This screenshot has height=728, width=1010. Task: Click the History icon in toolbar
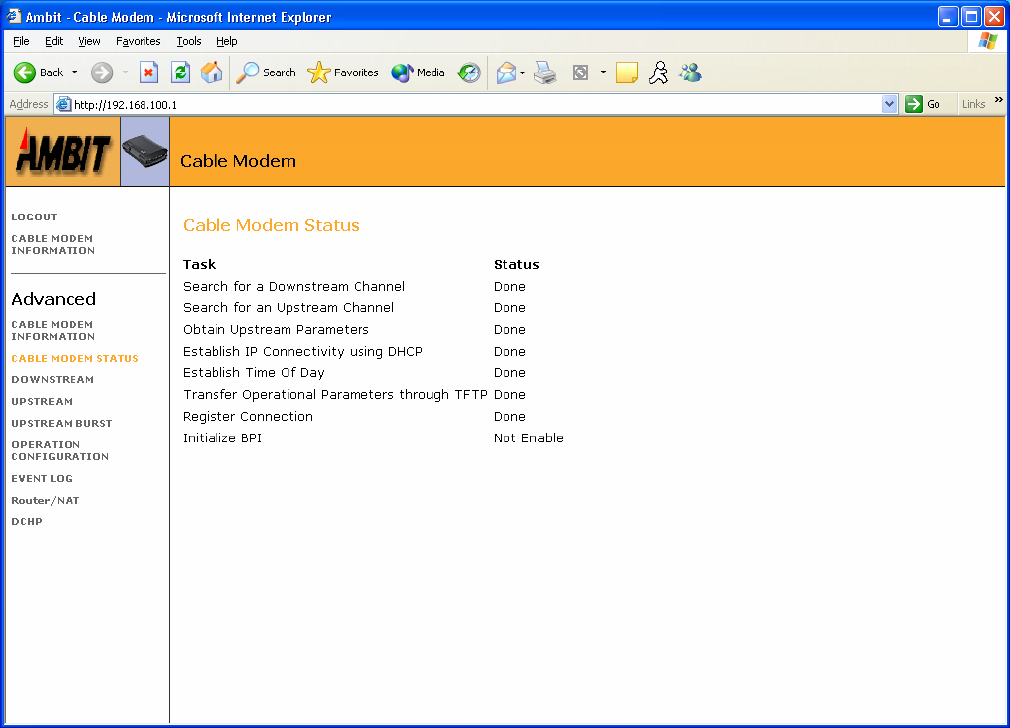coord(469,72)
